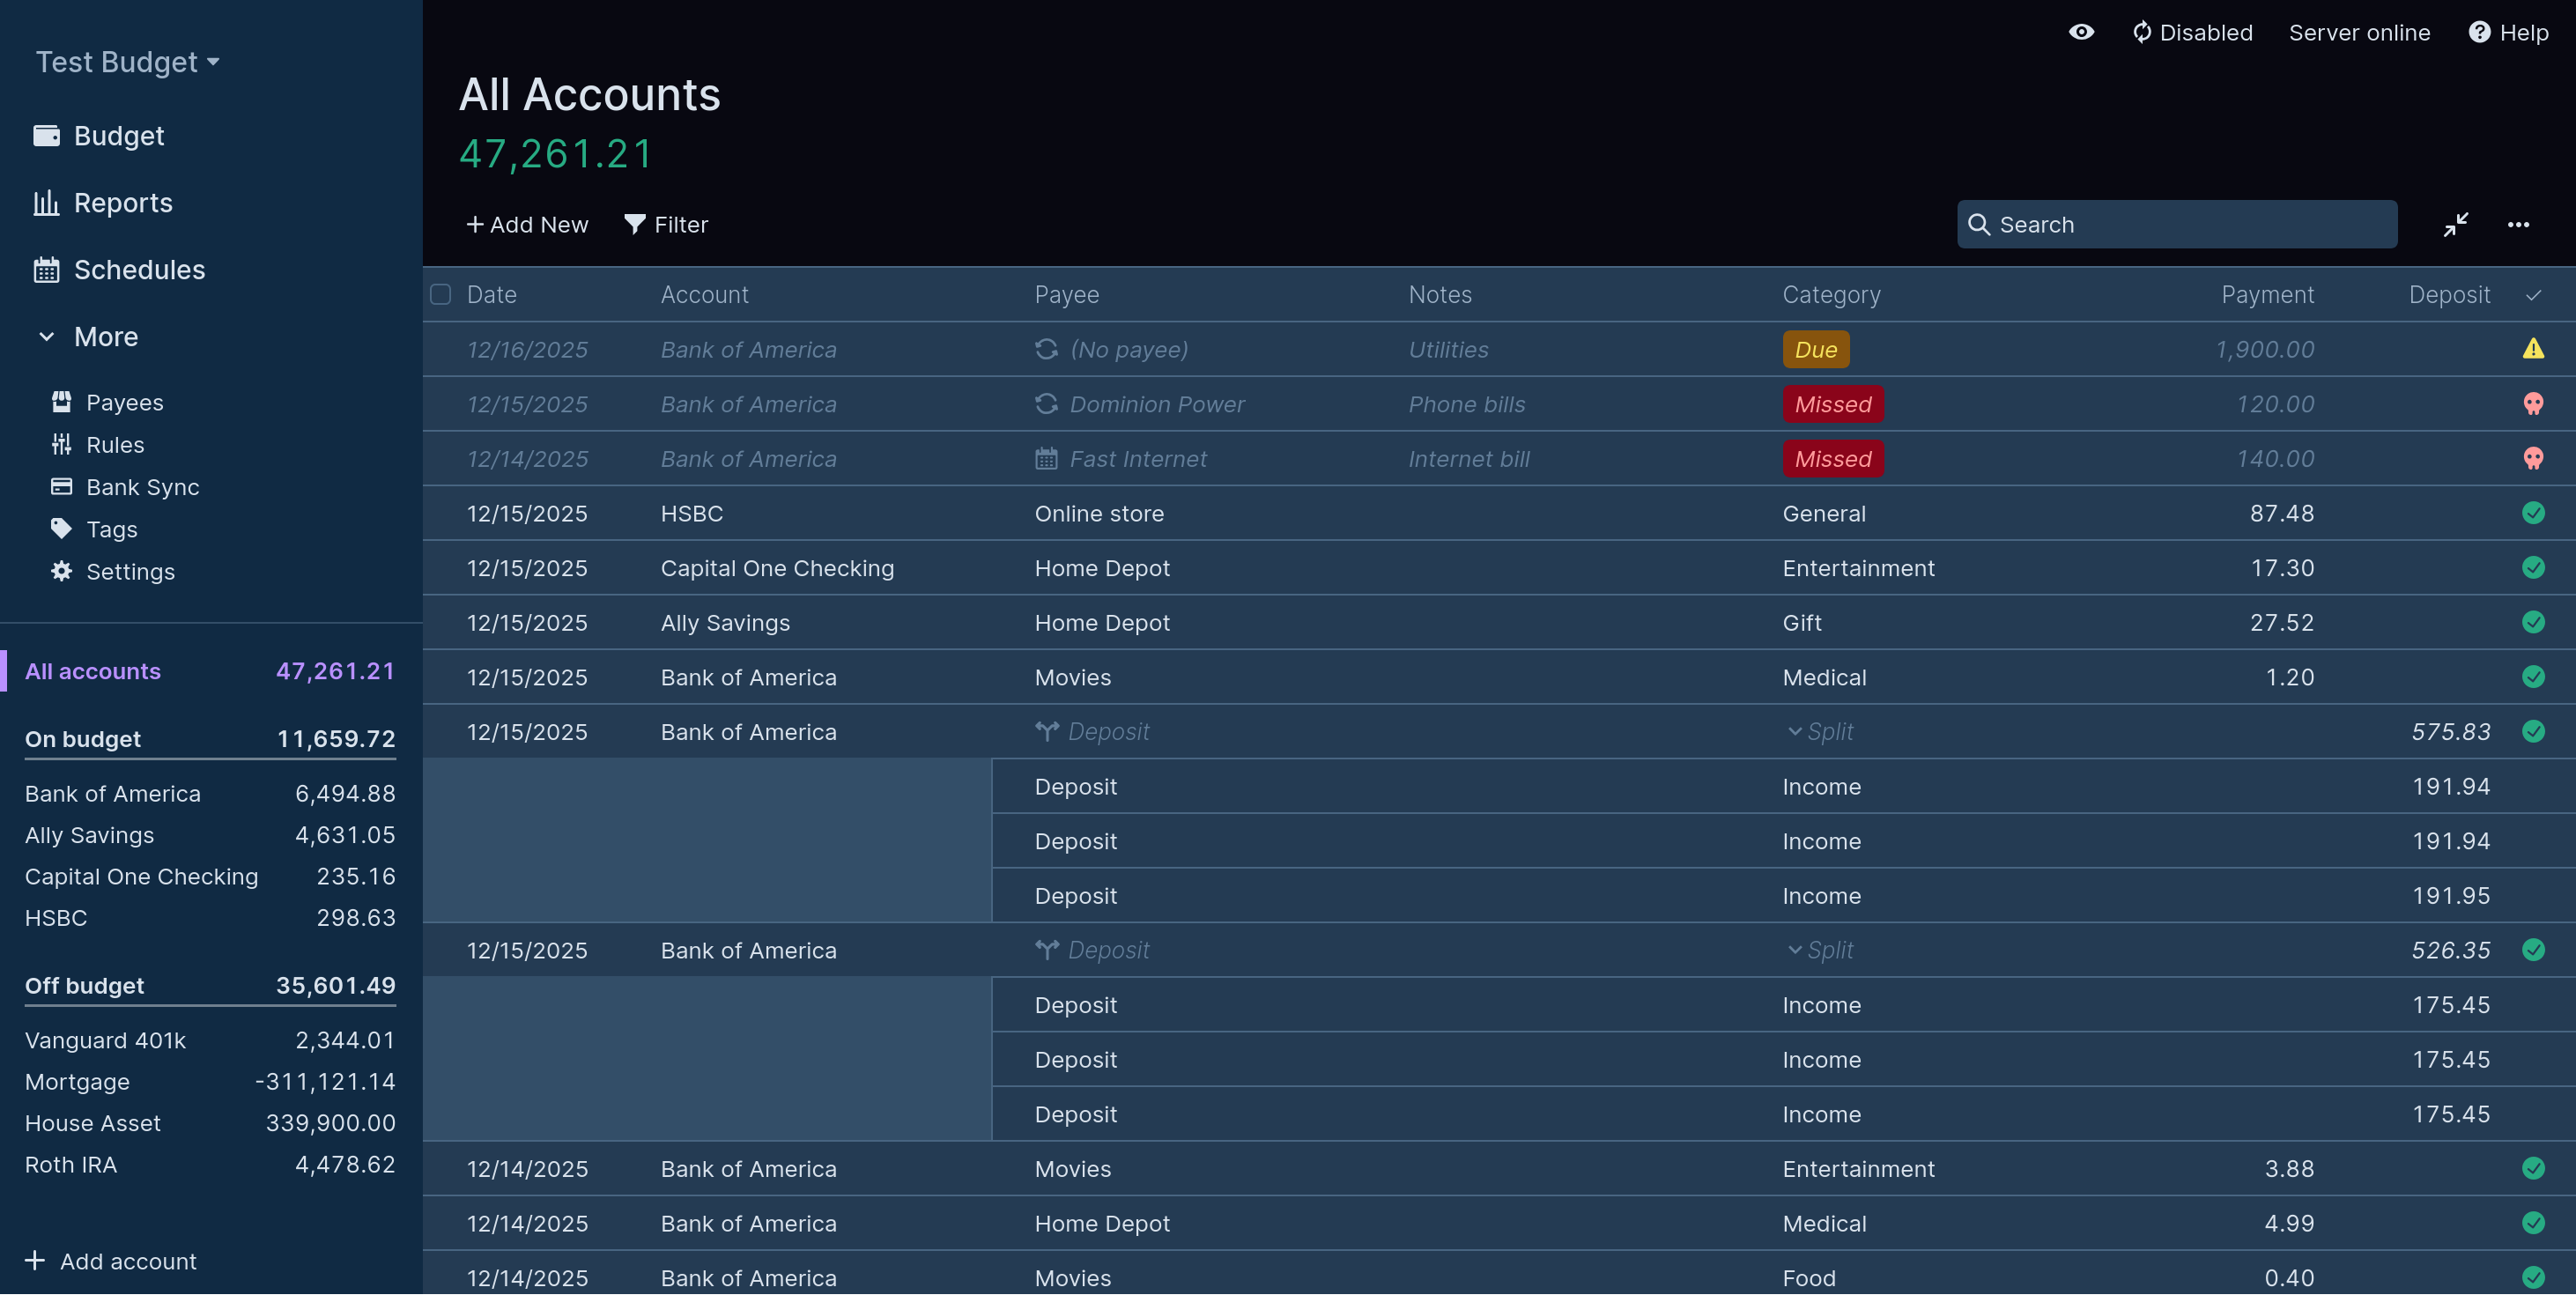Open the three-dots account menu

coord(2518,224)
